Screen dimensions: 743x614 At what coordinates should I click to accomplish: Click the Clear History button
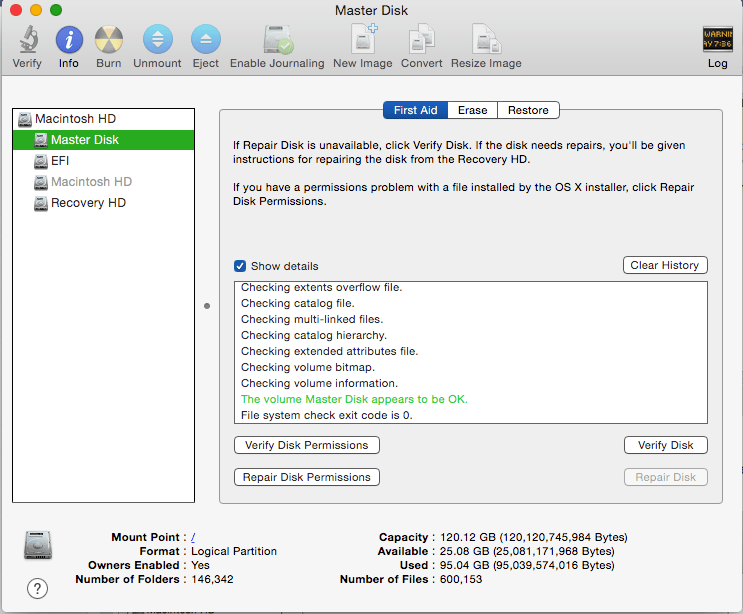click(x=665, y=265)
